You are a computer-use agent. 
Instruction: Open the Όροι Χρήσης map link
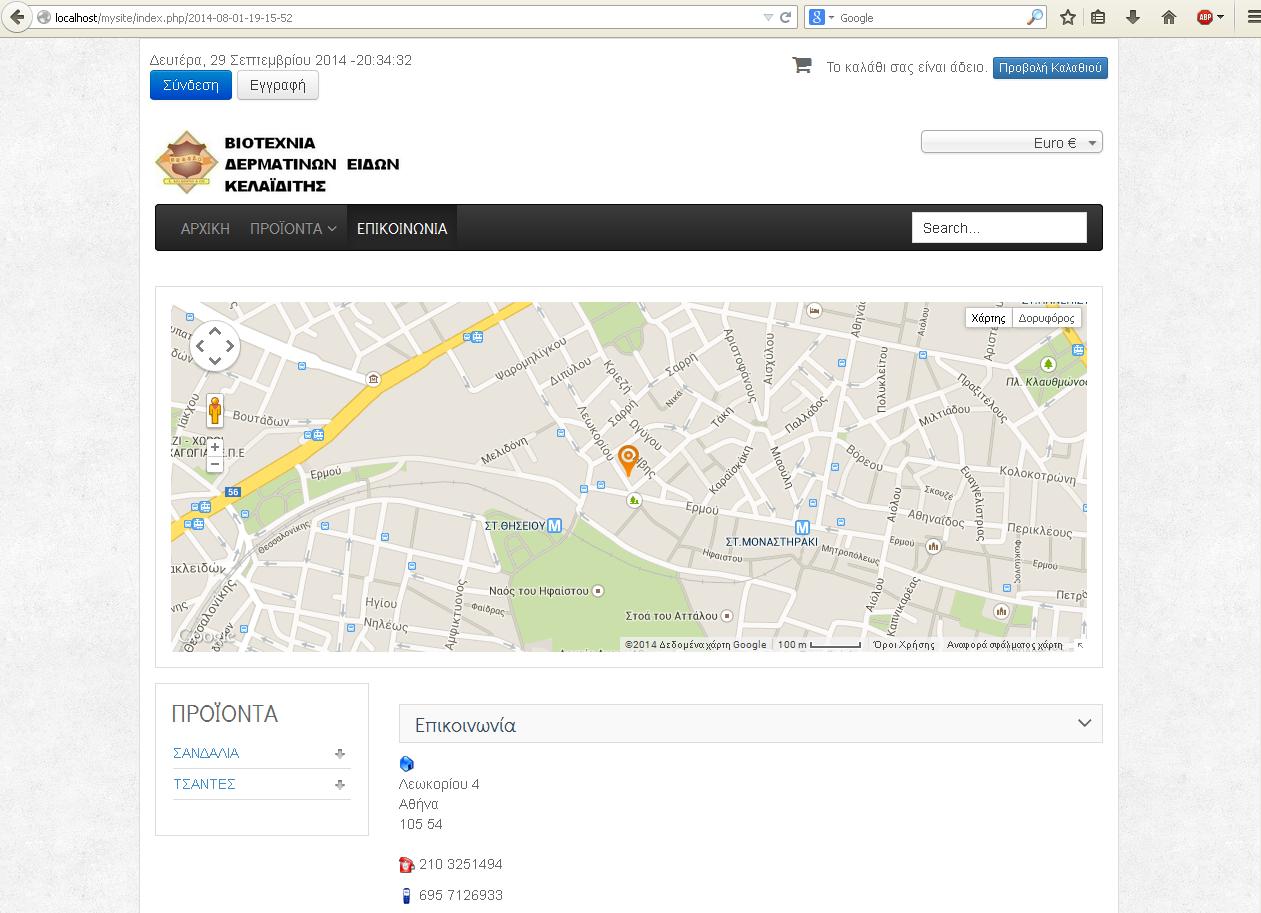click(x=904, y=645)
